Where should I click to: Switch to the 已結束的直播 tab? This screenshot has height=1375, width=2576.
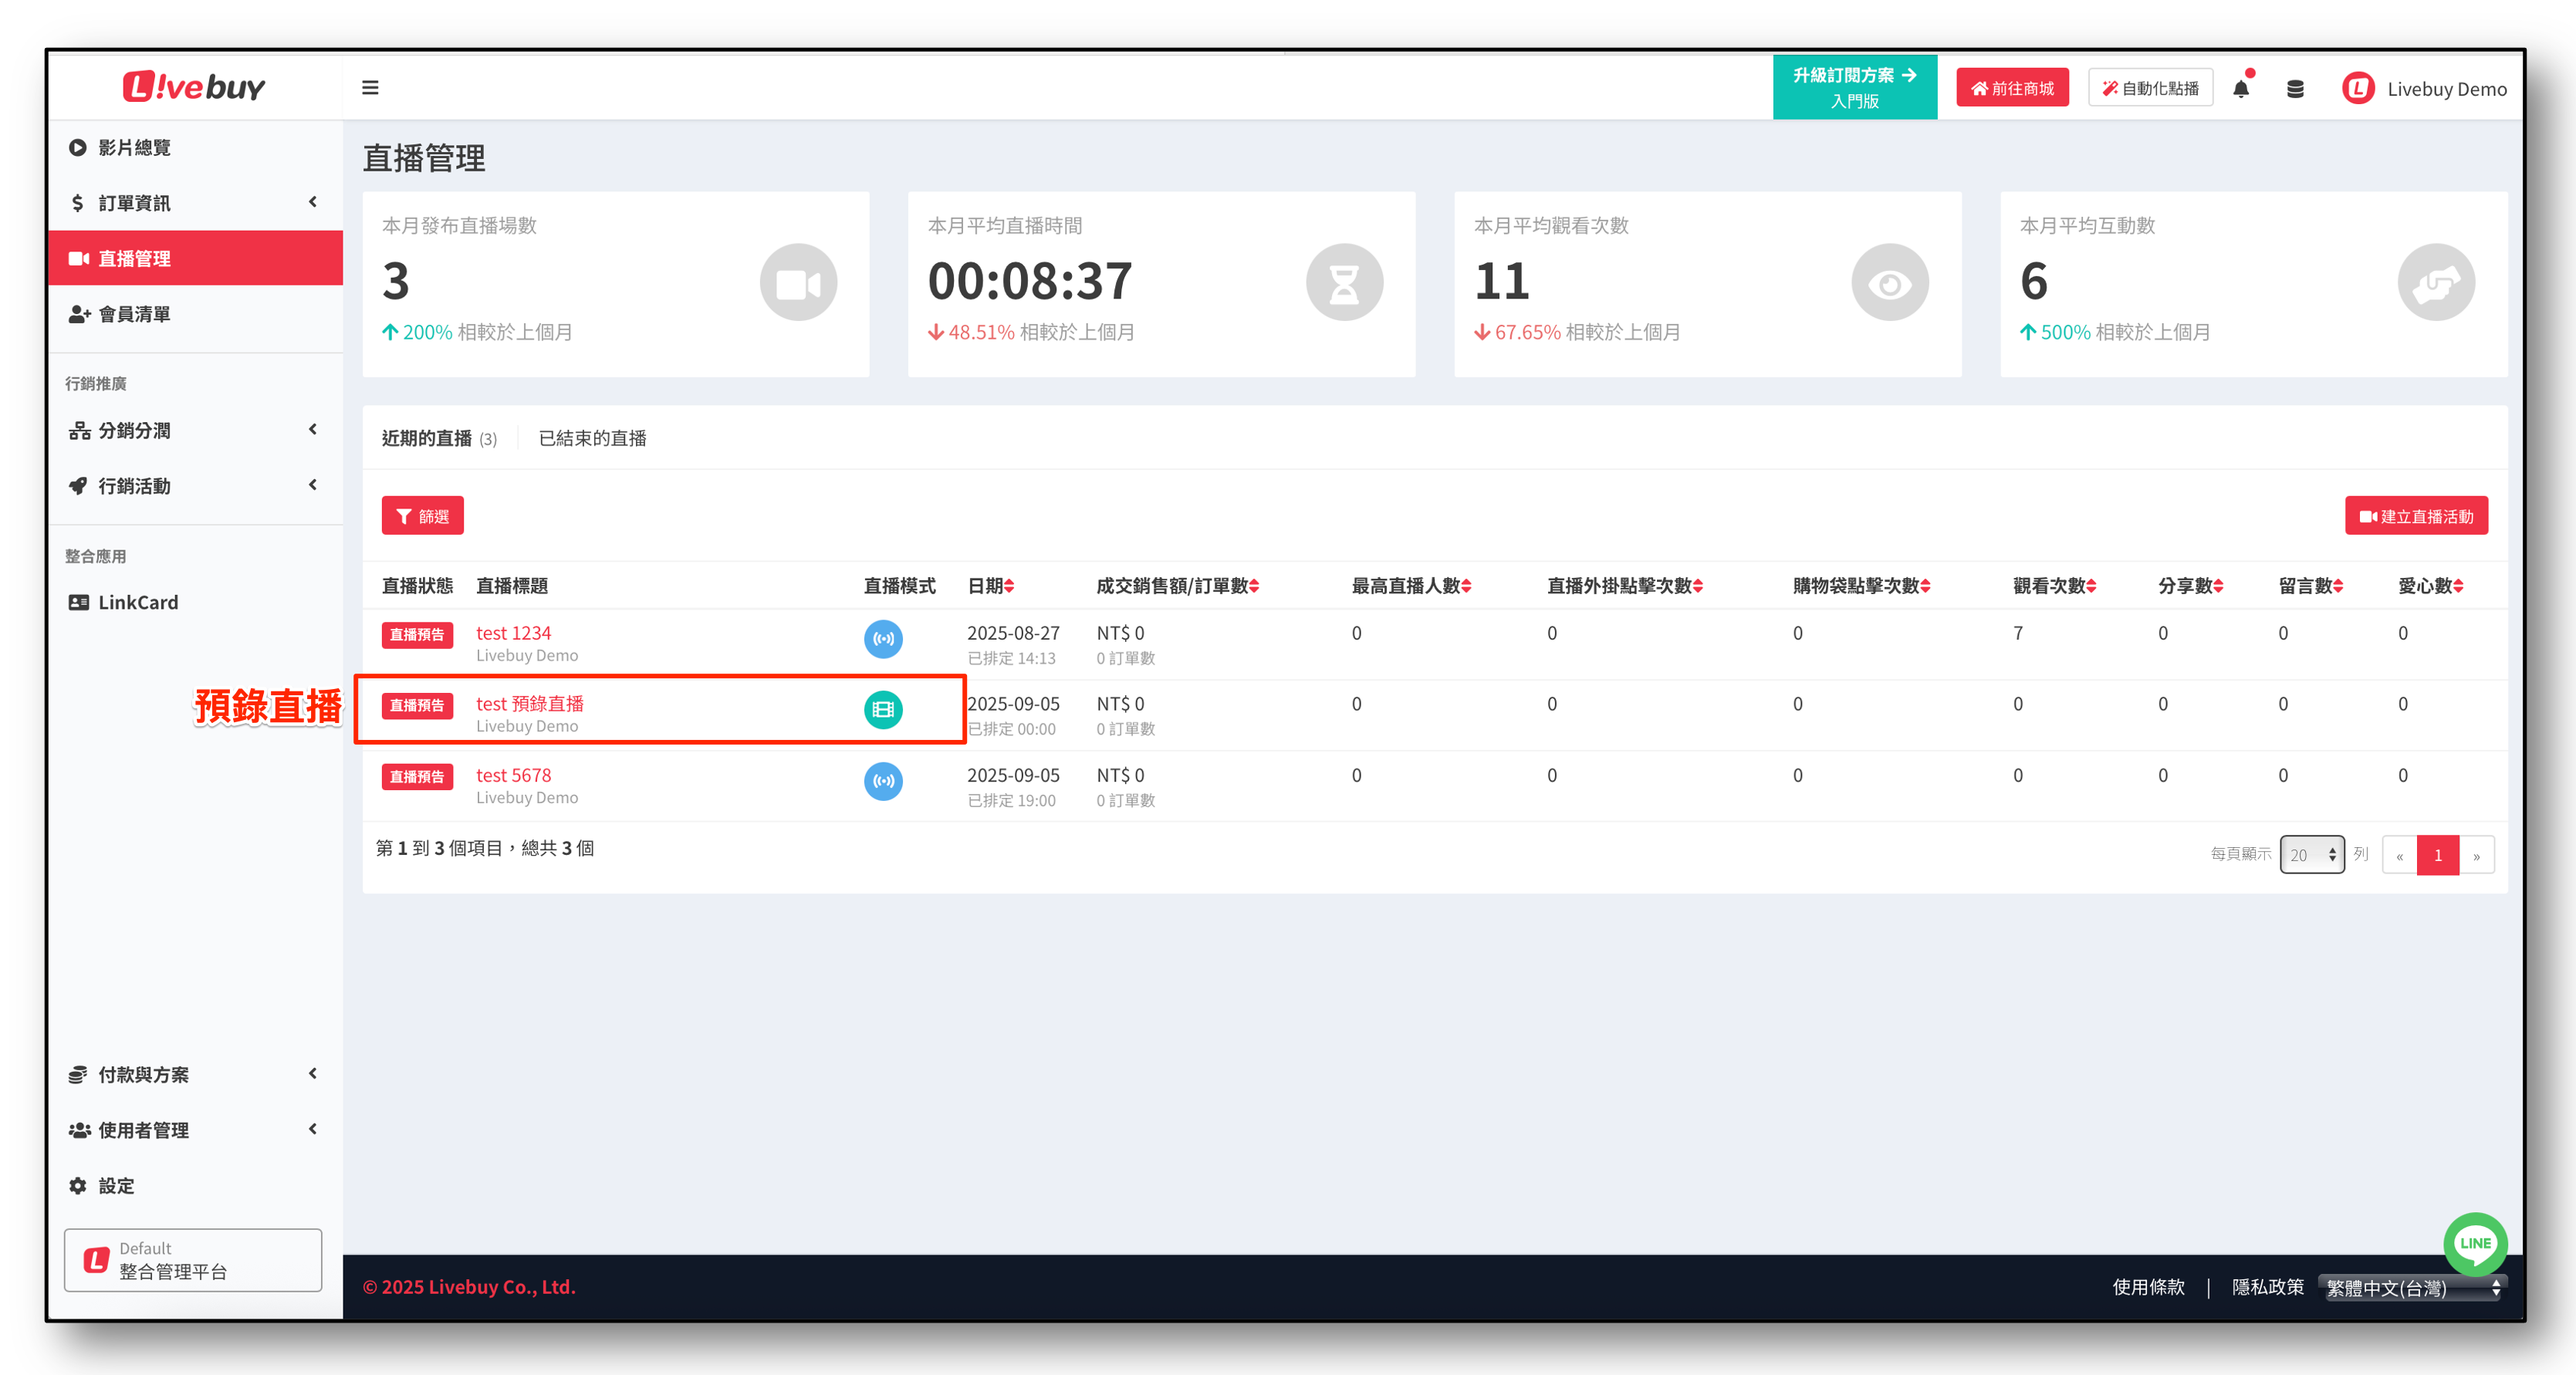click(592, 438)
